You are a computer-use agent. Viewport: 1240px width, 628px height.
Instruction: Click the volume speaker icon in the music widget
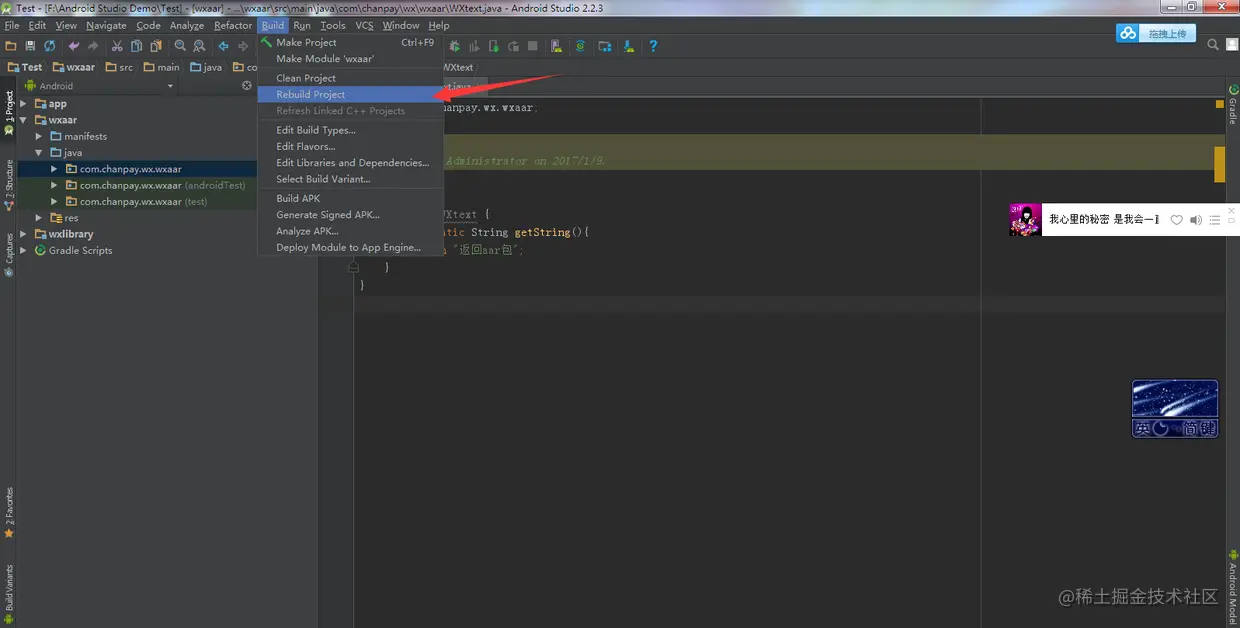click(1196, 220)
